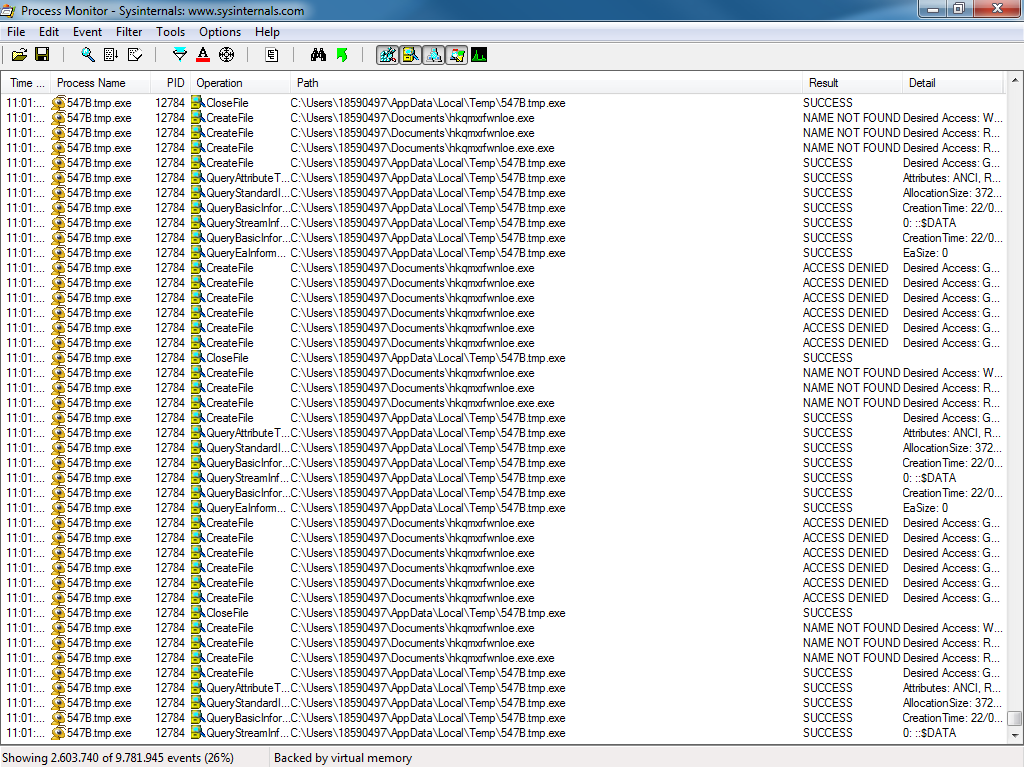Toggle Show Profiling Events graph button

pyautogui.click(x=479, y=55)
